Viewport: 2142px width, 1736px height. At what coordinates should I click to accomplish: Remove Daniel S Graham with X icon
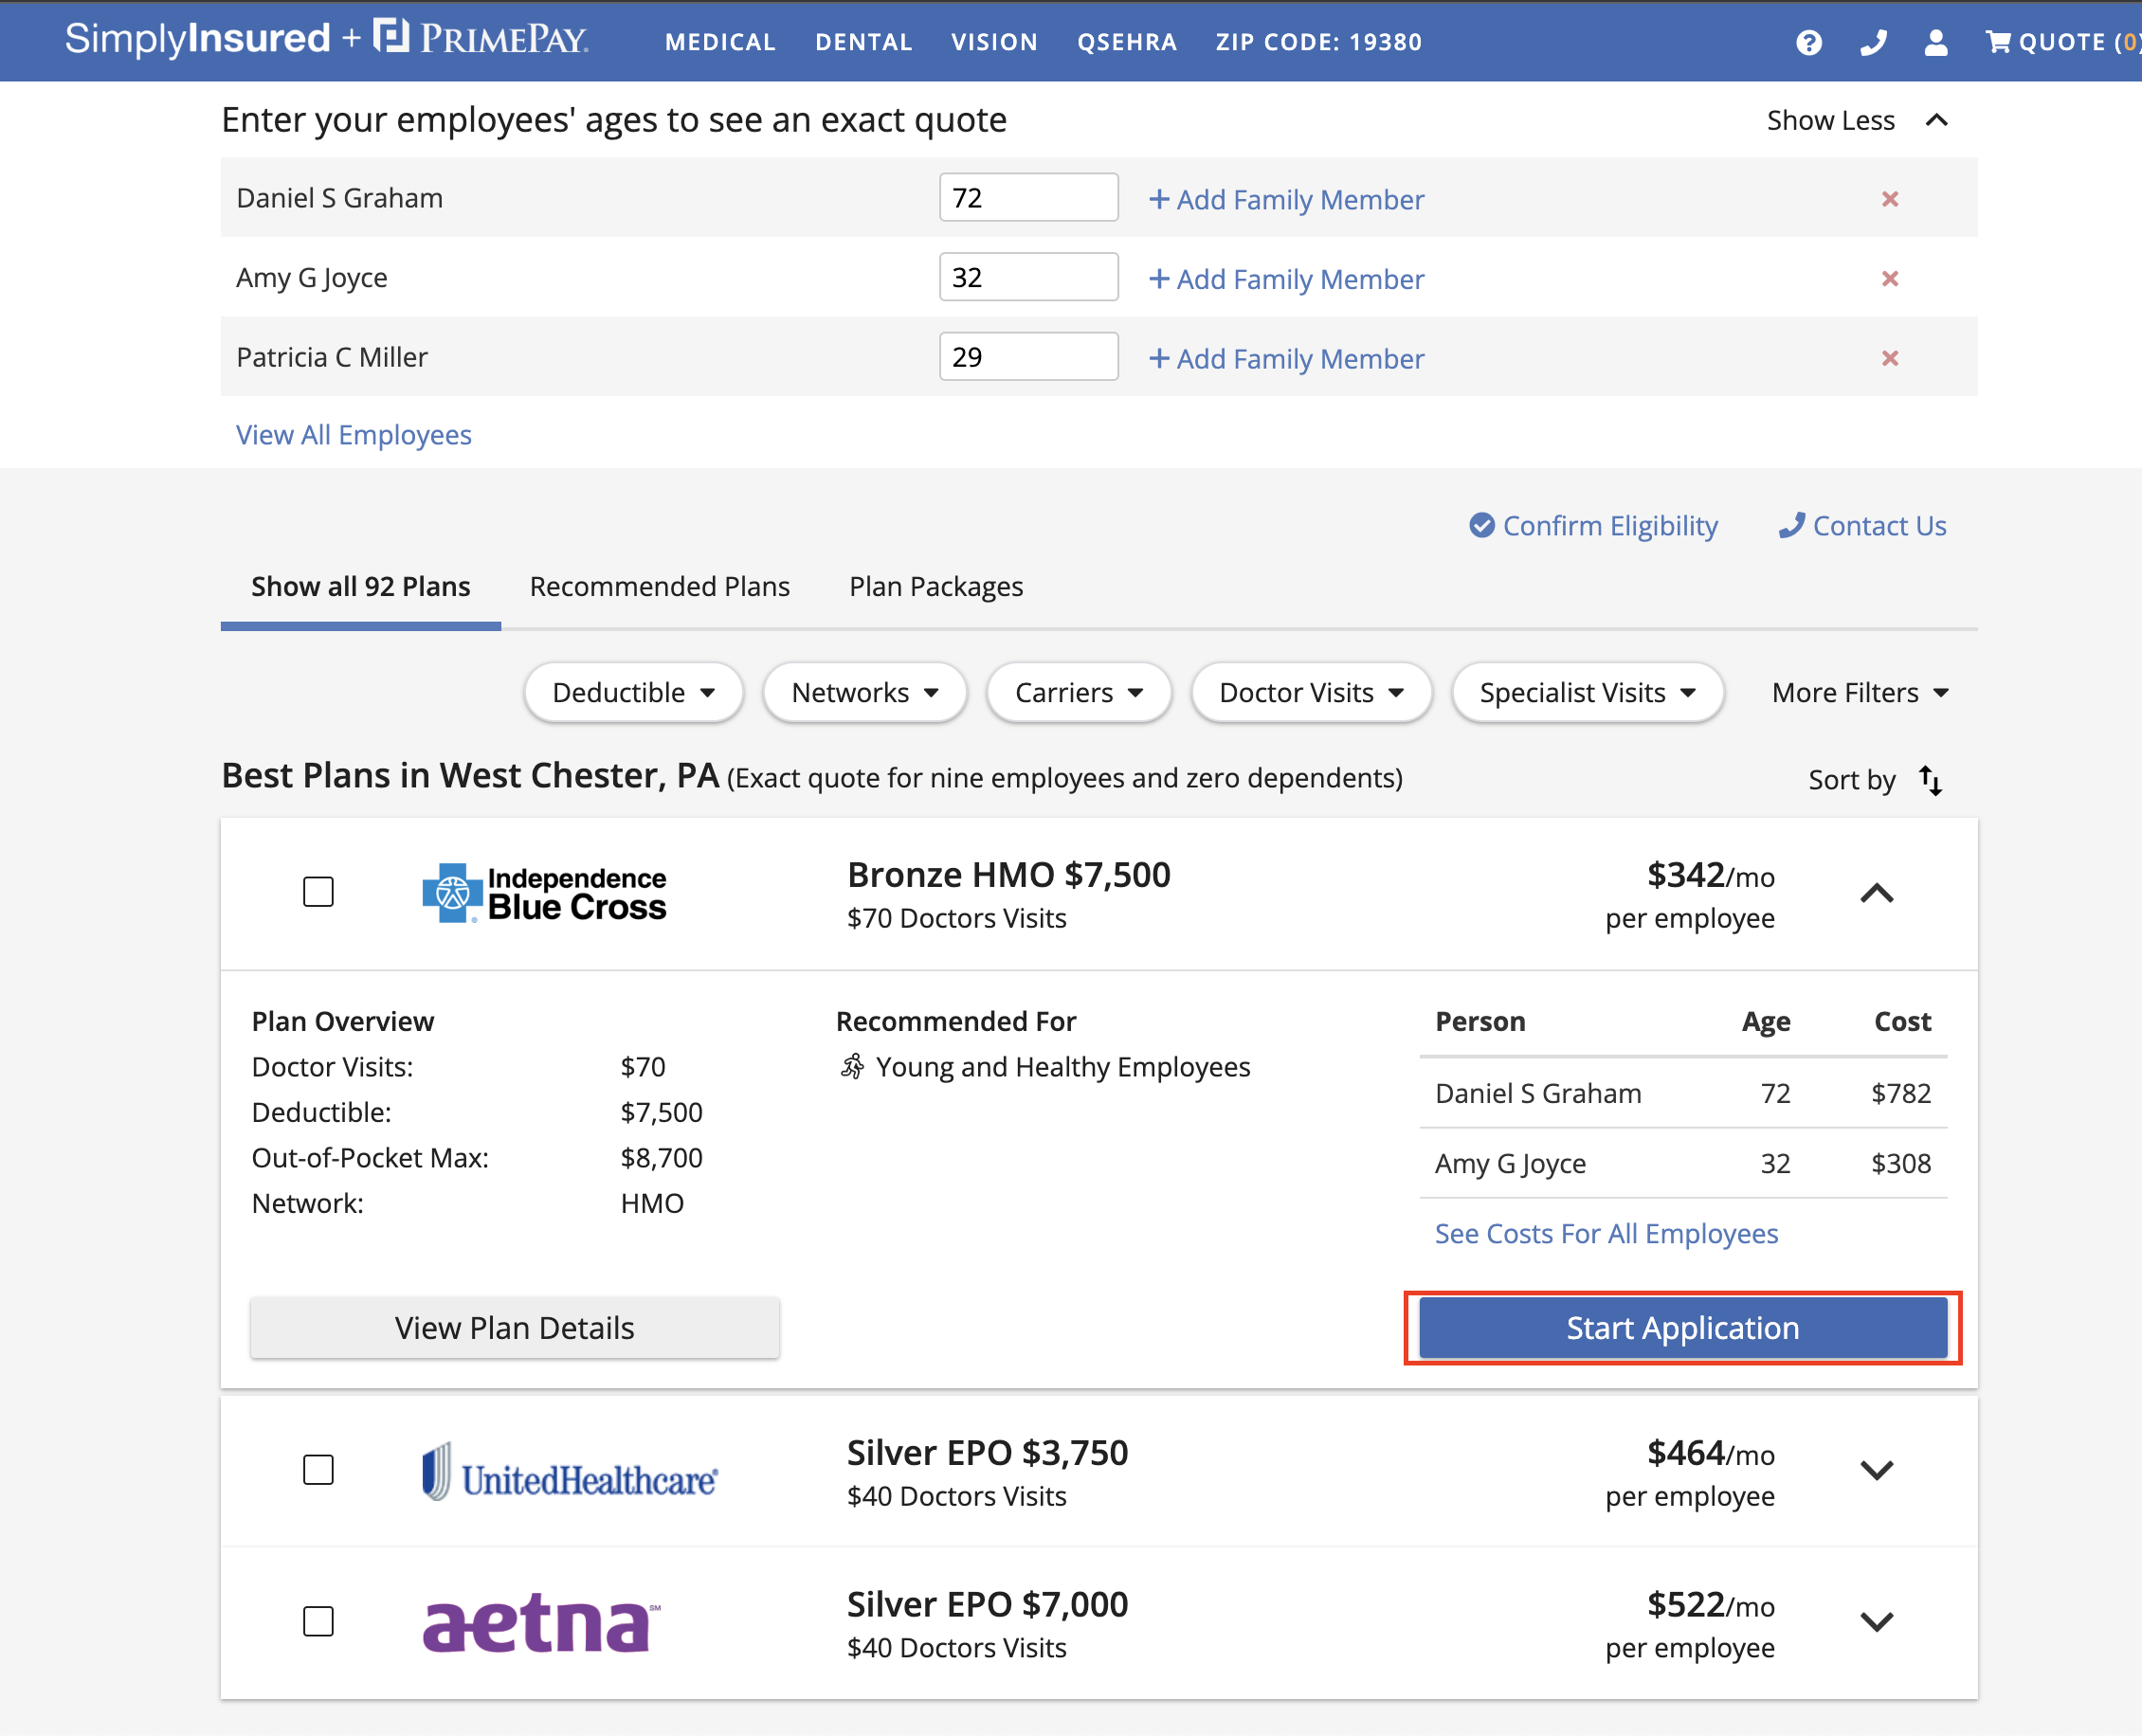click(x=1889, y=199)
